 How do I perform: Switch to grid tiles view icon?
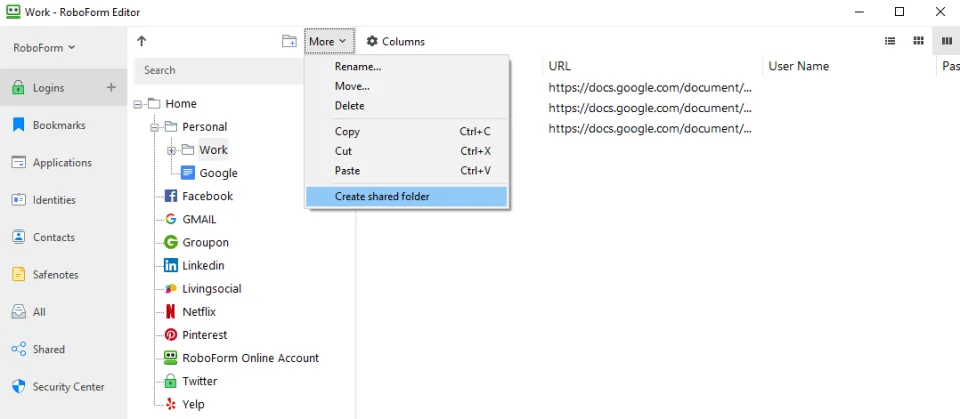918,41
